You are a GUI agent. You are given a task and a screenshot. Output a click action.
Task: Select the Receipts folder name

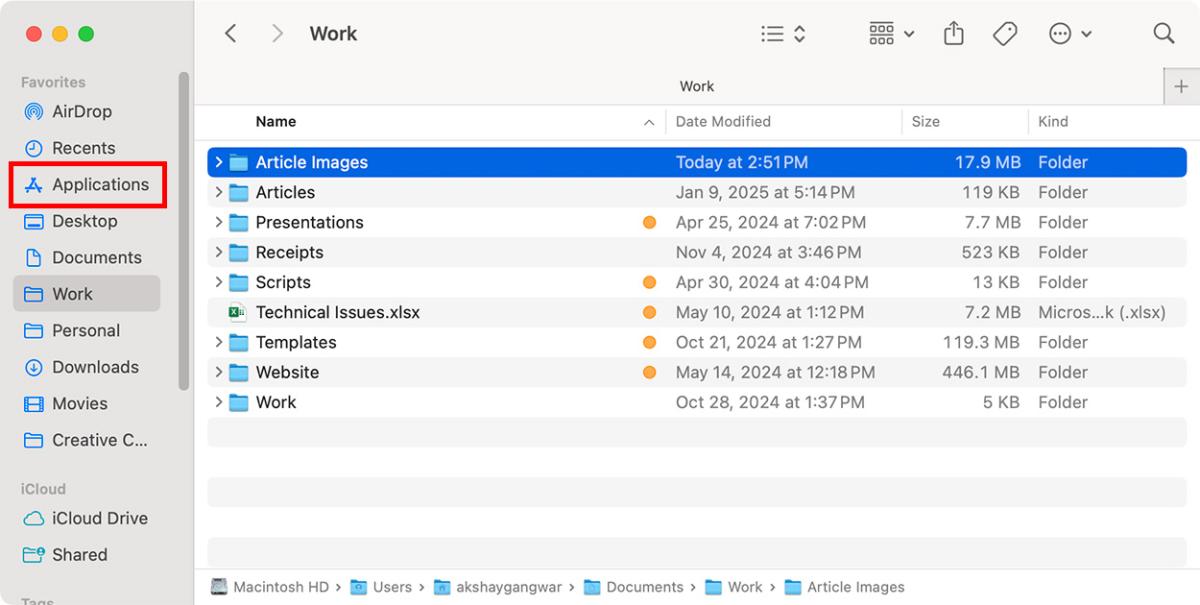click(x=289, y=252)
